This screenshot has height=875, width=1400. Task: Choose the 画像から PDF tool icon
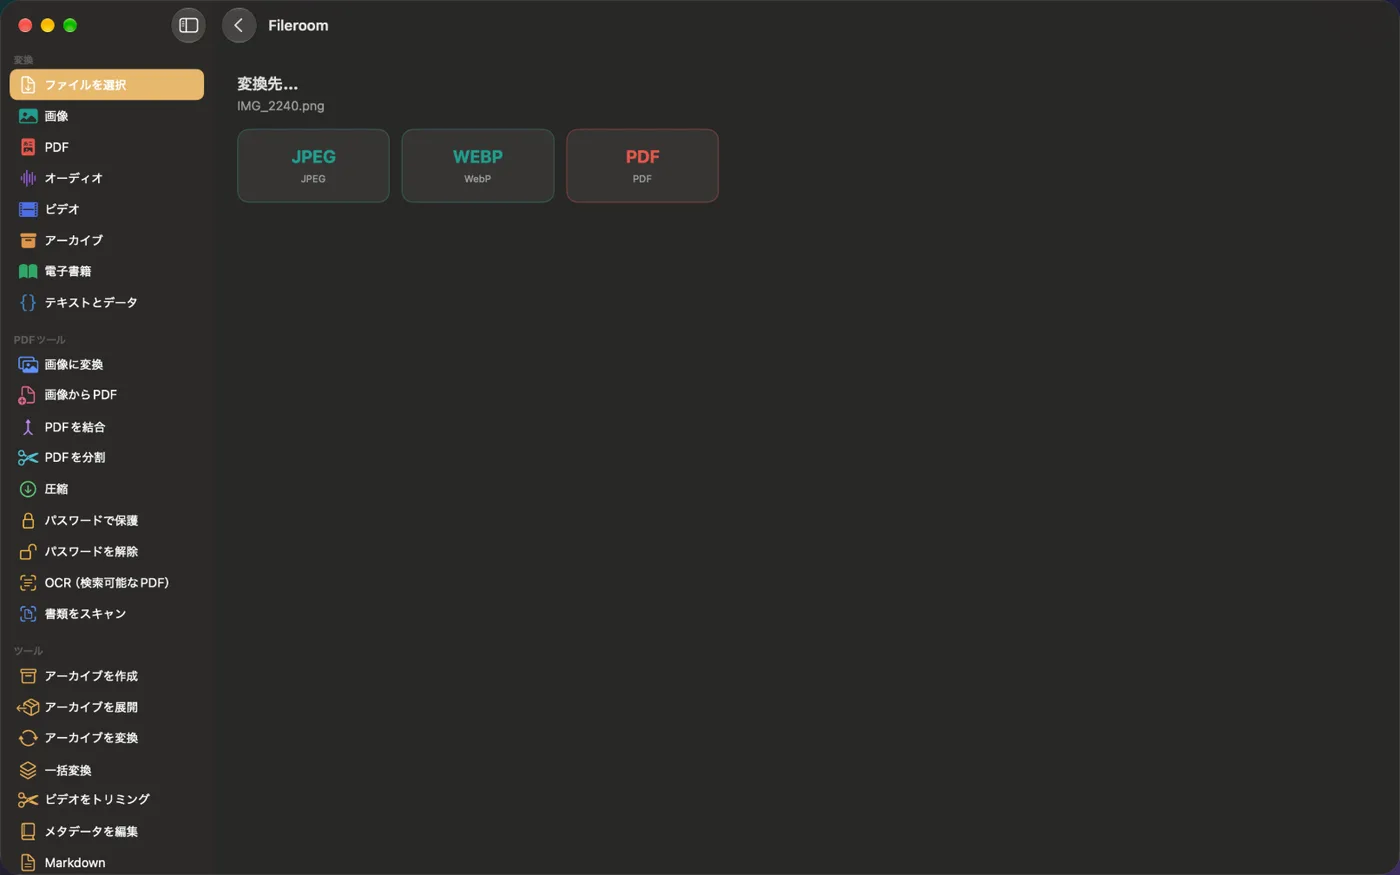(x=28, y=395)
